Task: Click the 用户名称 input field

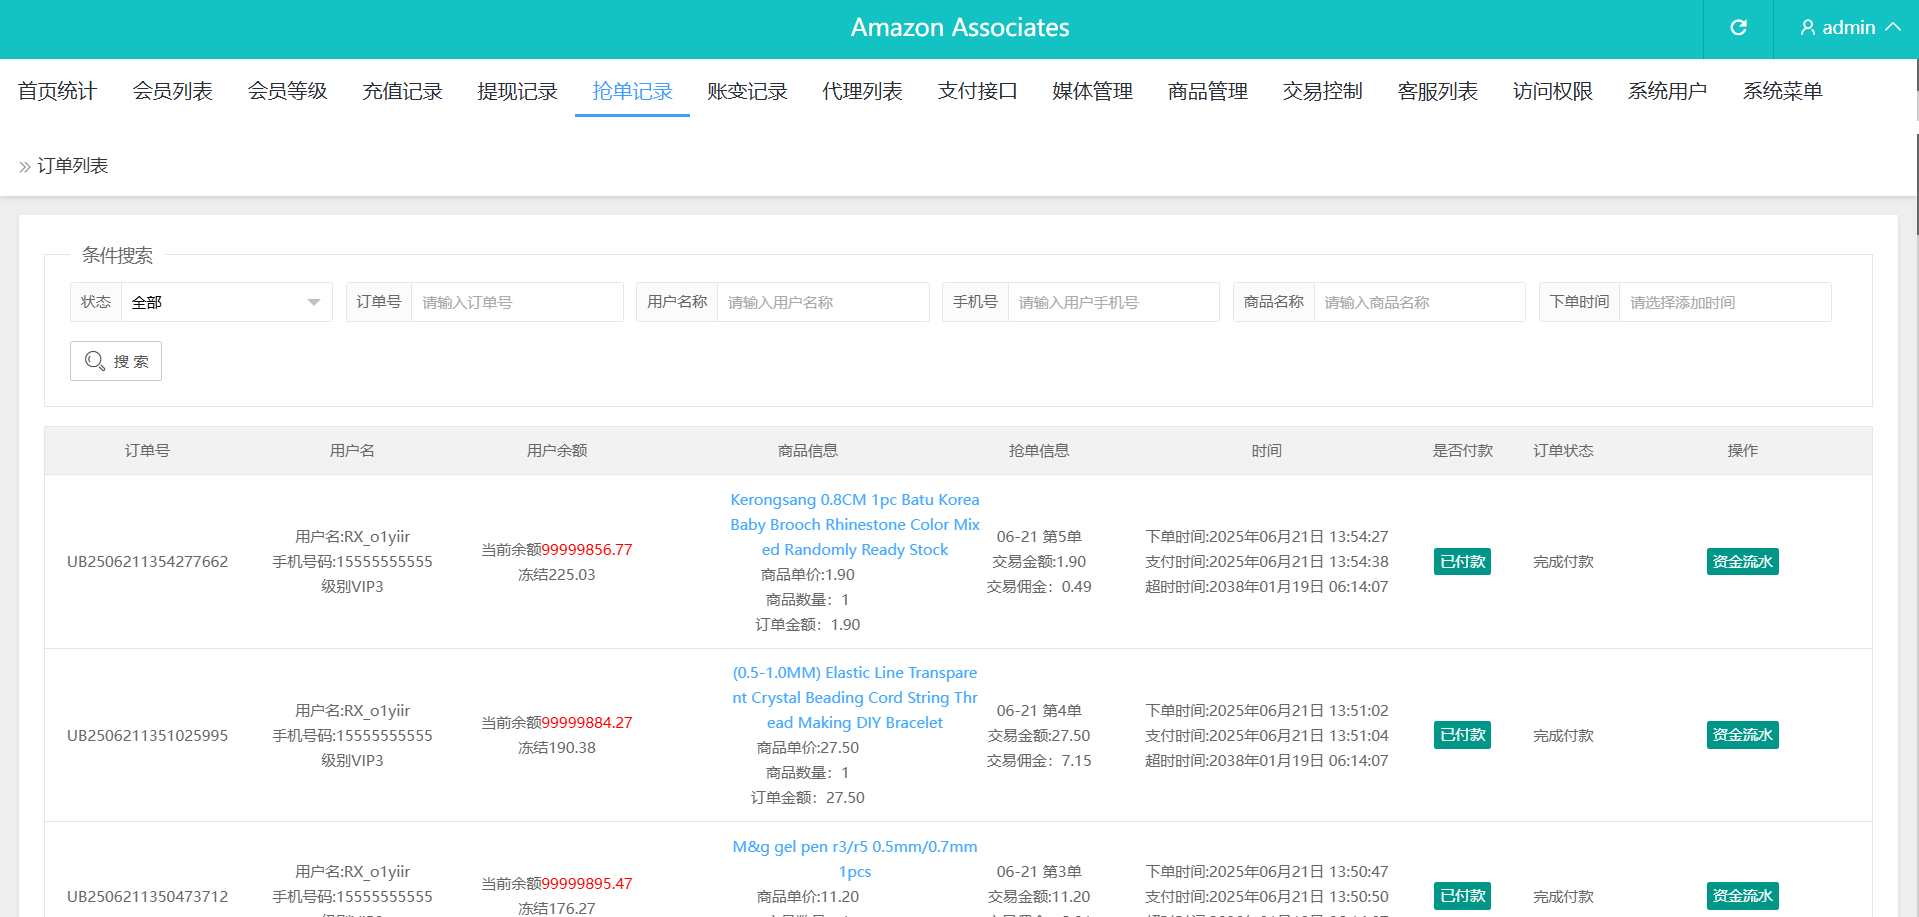Action: click(x=823, y=302)
